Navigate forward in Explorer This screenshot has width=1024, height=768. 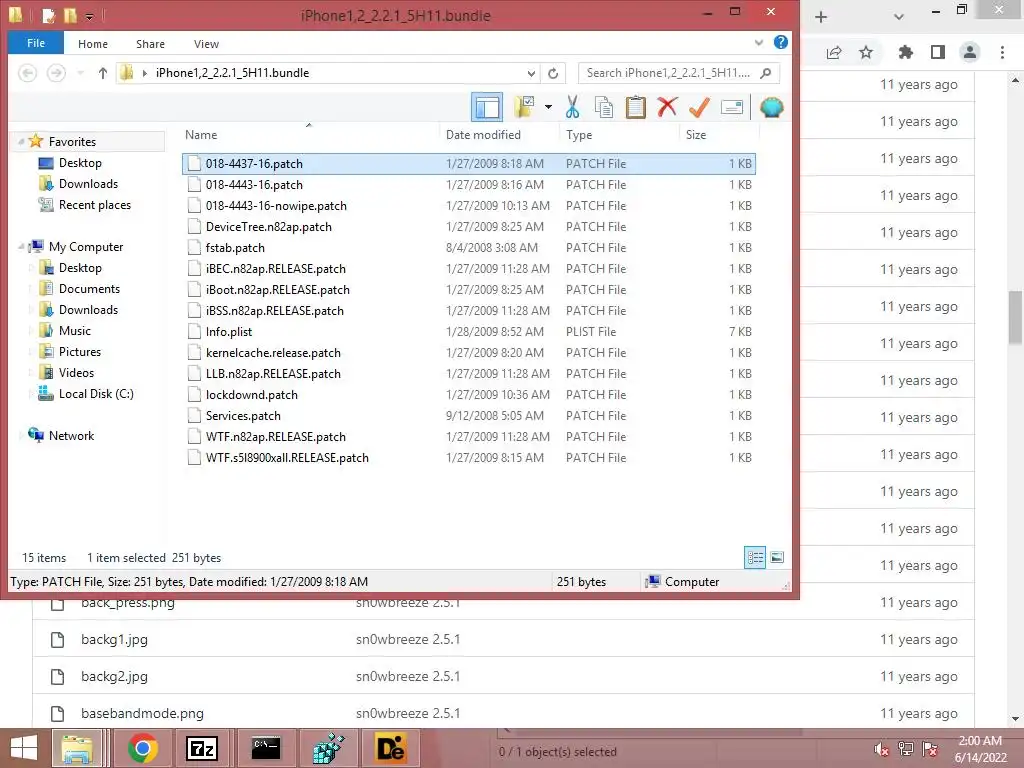[56, 73]
